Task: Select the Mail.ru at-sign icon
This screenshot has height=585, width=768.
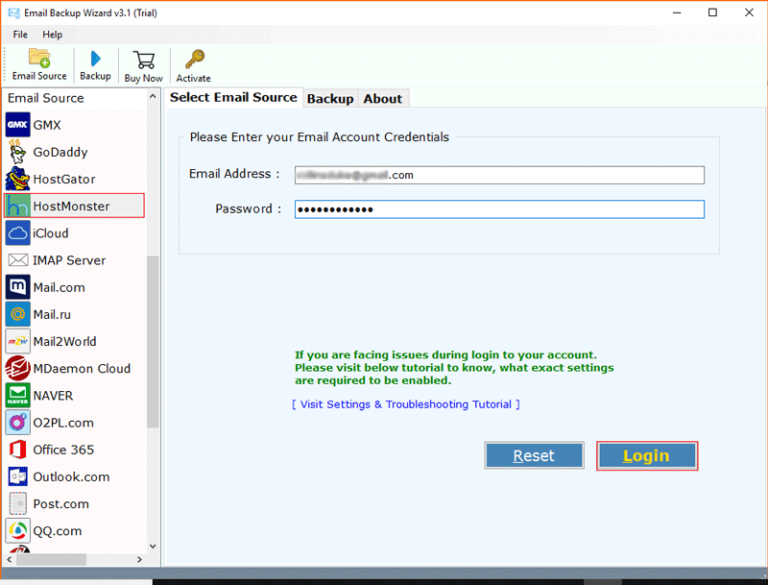Action: pos(18,314)
